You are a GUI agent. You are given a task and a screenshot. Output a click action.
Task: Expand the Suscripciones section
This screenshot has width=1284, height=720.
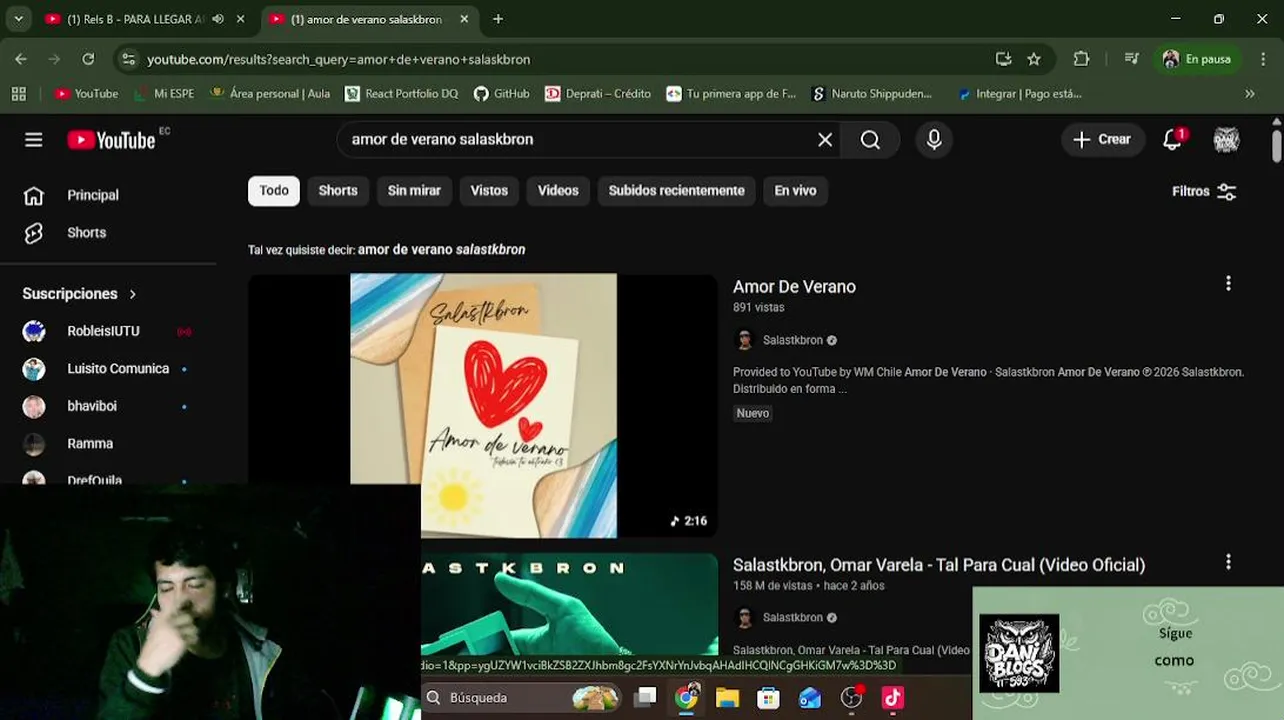(x=80, y=294)
